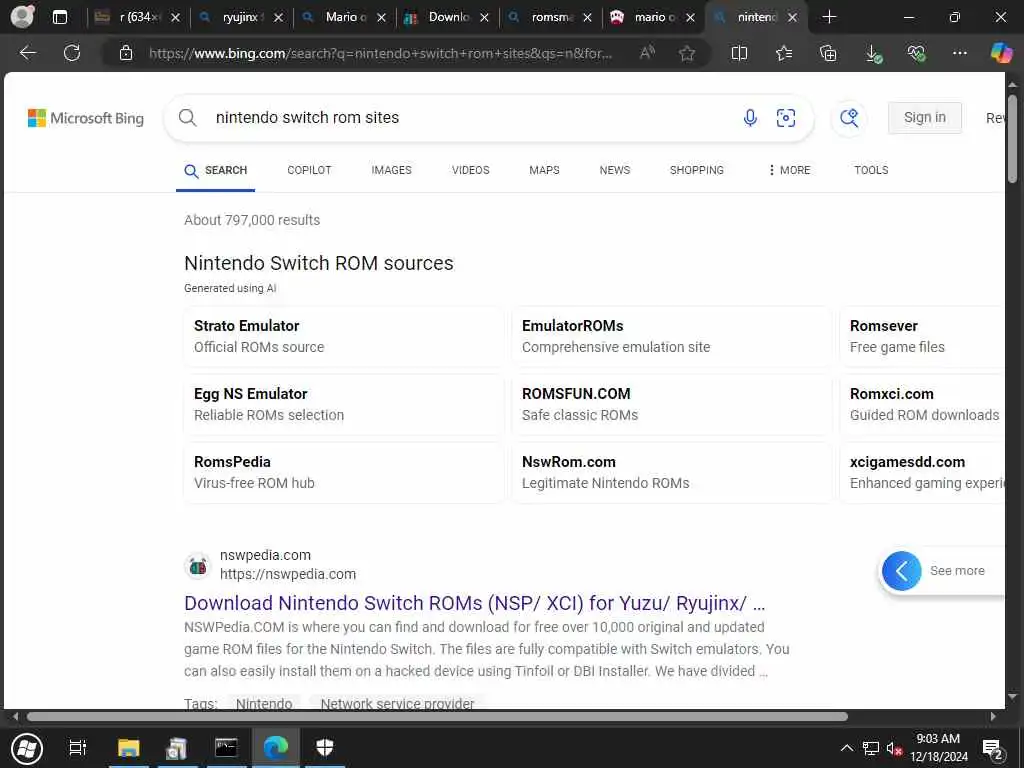The width and height of the screenshot is (1024, 768).
Task: Click the vertical scrollbar thumb
Action: point(1012,138)
